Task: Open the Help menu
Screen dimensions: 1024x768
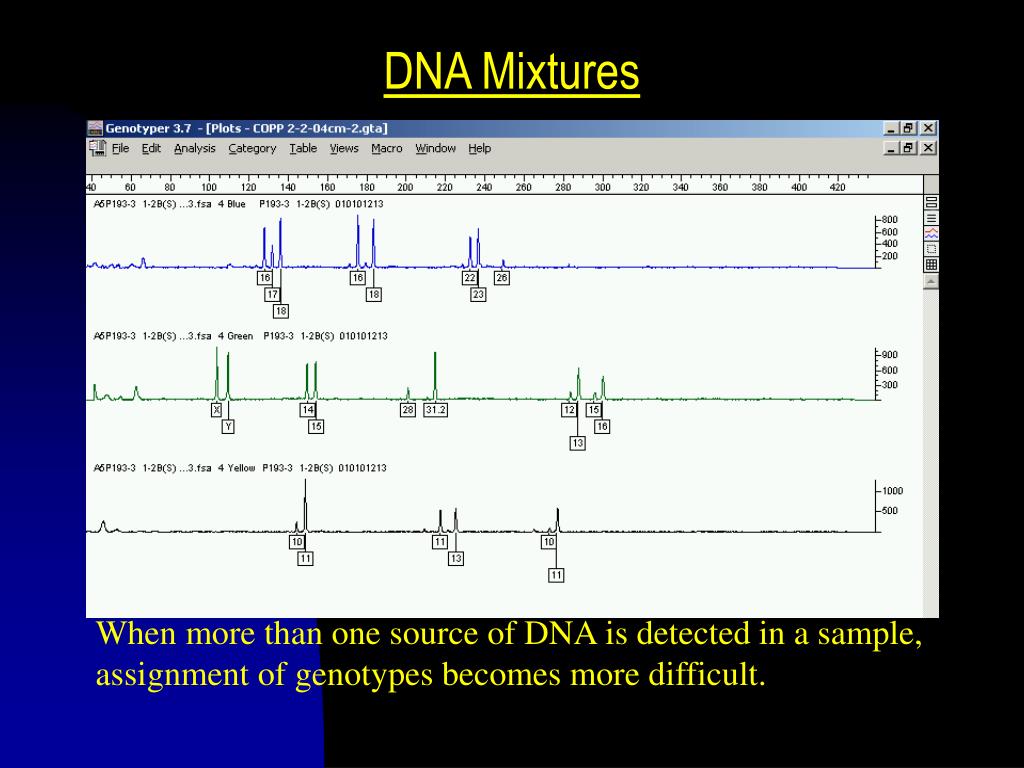Action: [x=479, y=149]
